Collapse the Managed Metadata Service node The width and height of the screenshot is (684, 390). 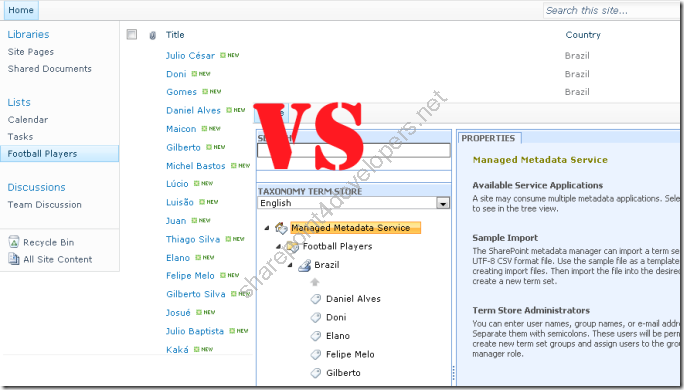267,228
